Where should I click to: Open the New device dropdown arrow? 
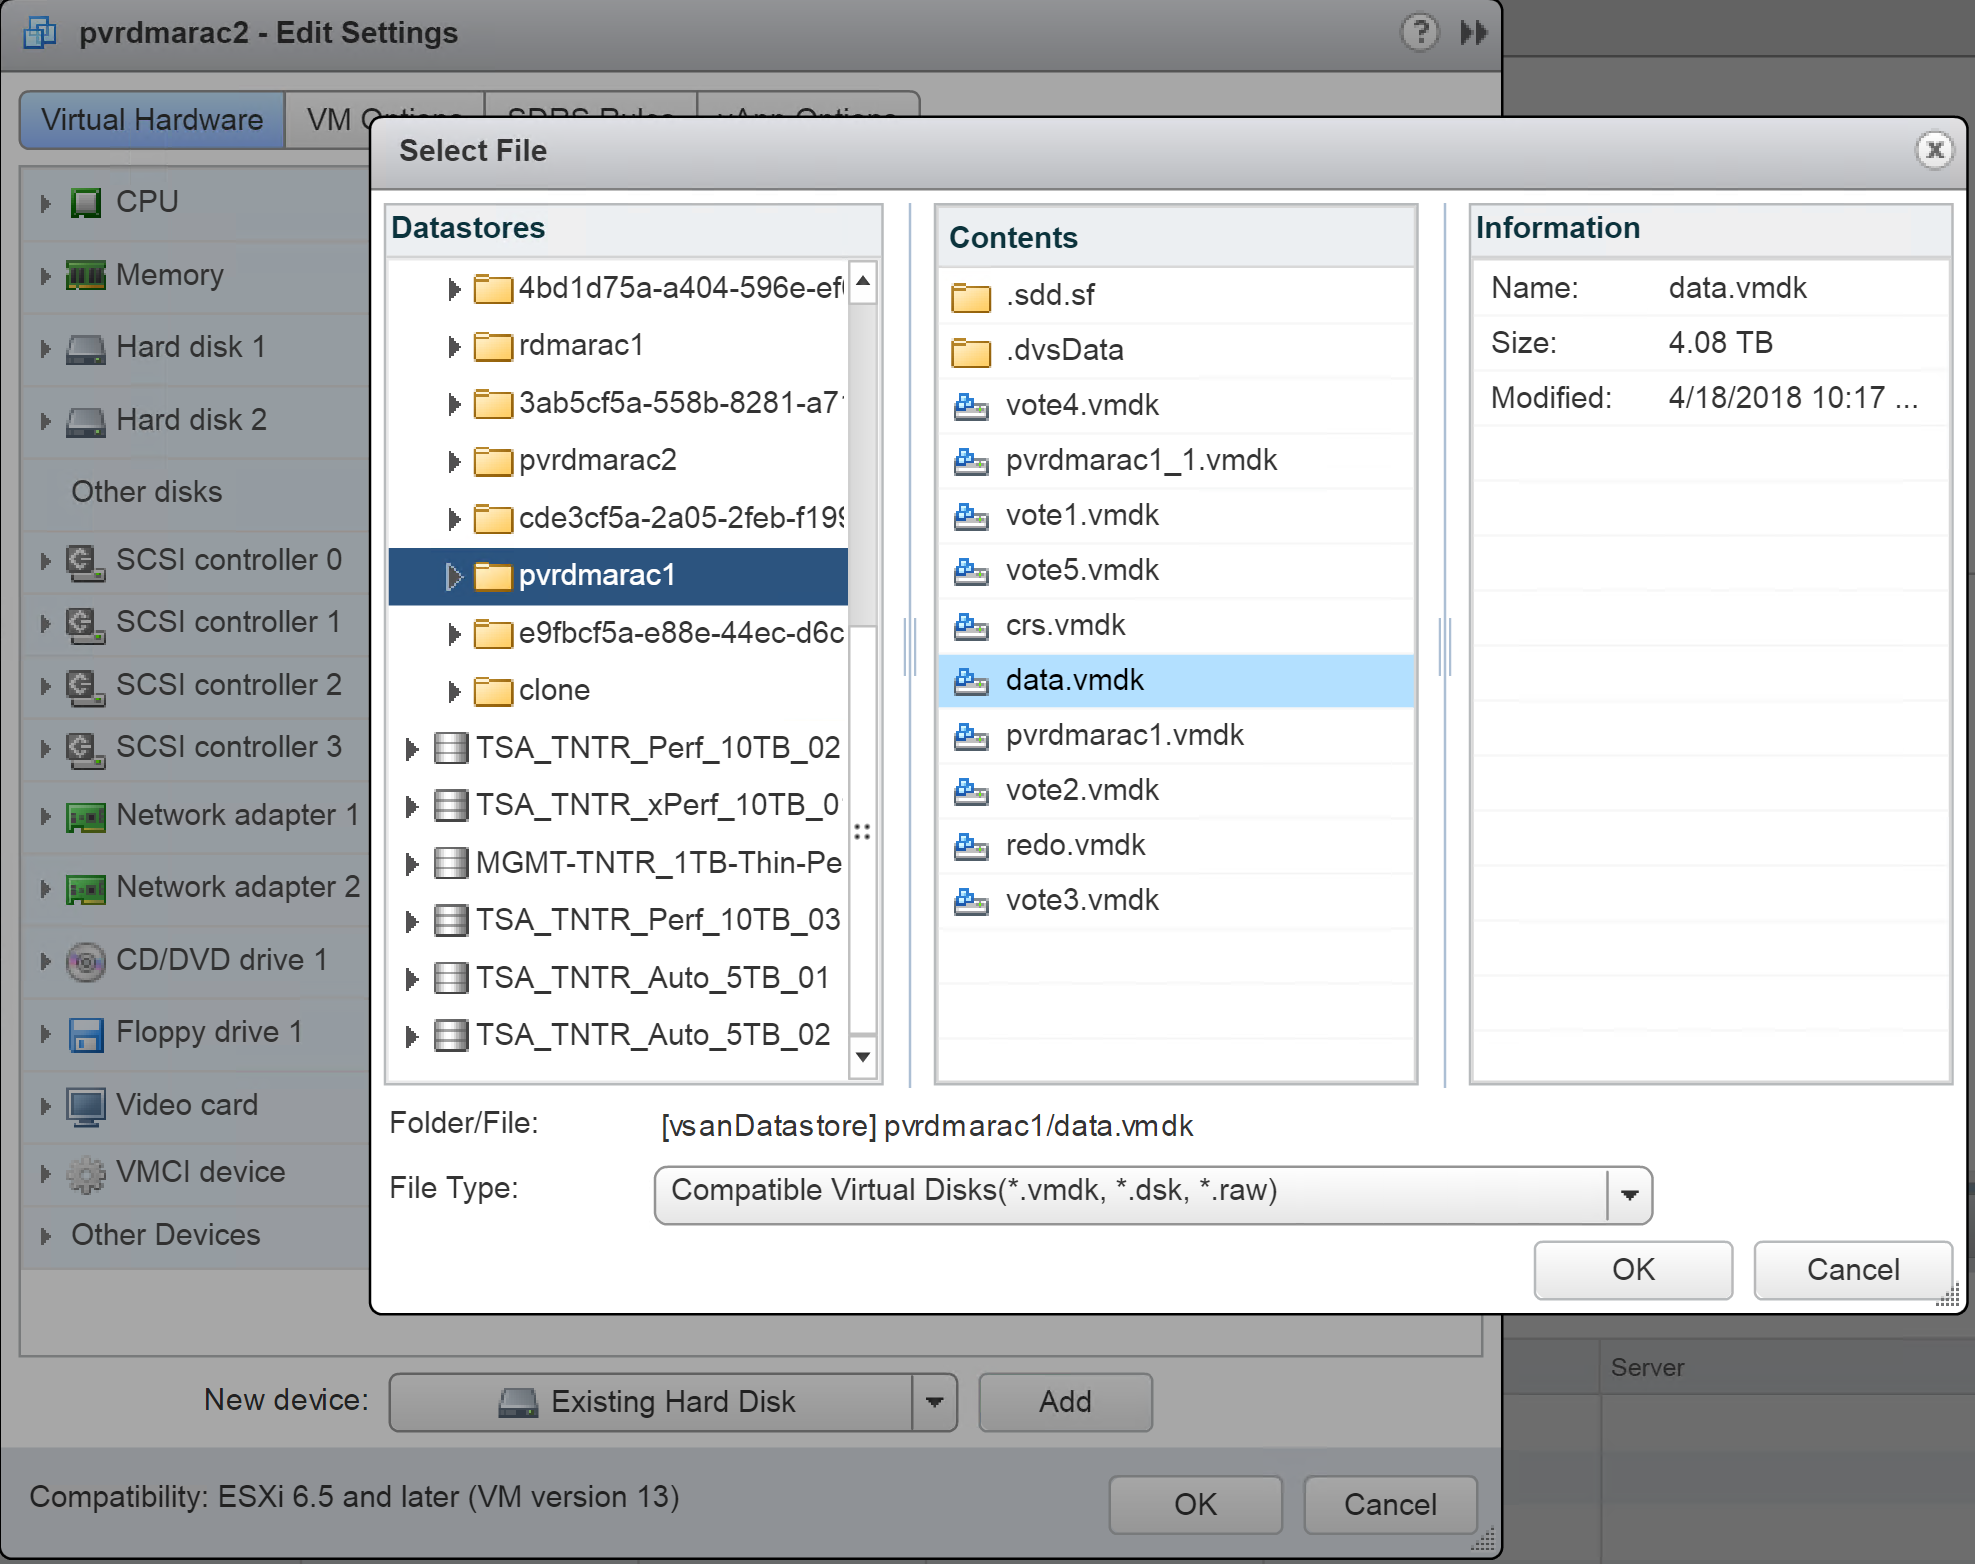(934, 1402)
